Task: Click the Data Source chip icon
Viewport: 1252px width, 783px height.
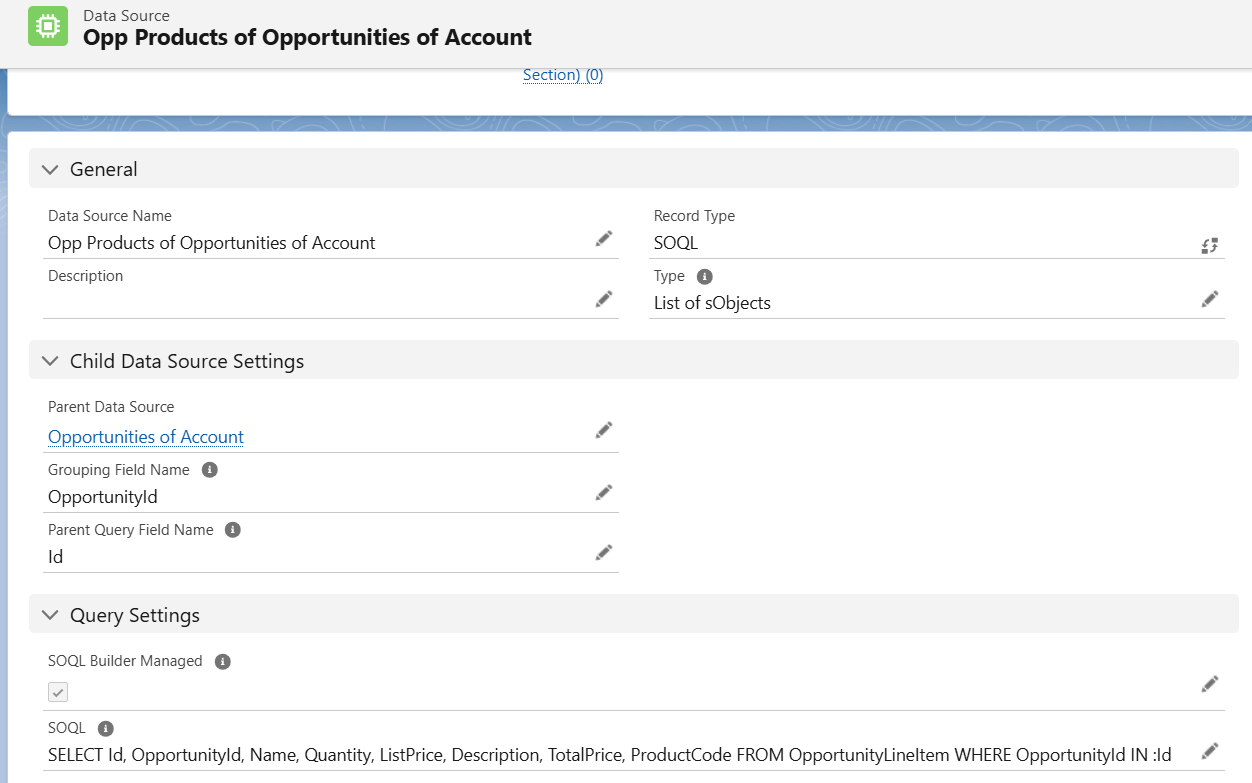Action: coord(48,27)
